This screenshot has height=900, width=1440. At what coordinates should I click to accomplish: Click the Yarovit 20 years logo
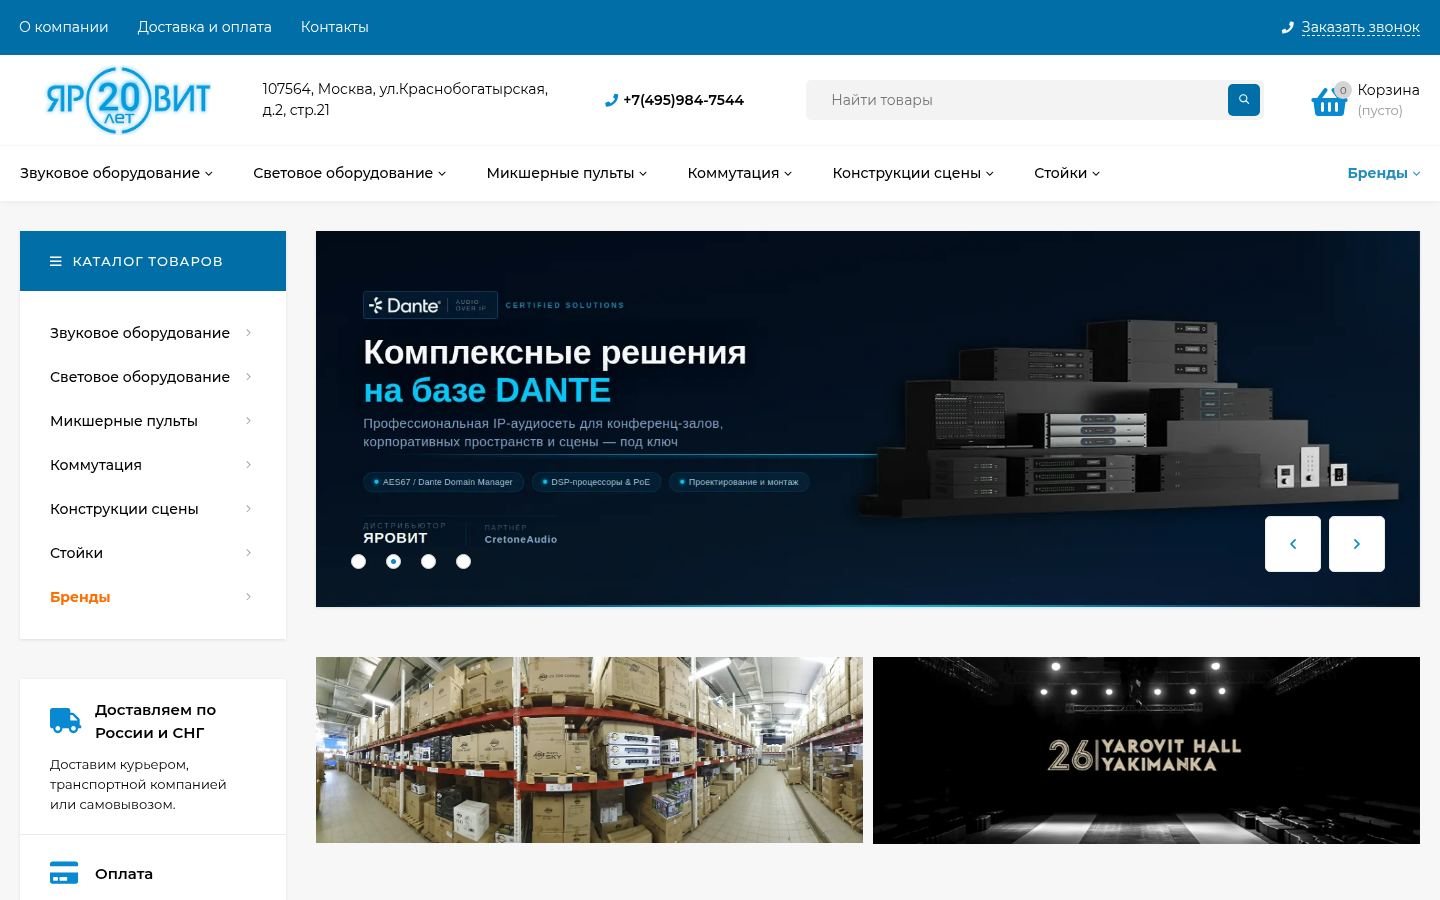(x=128, y=100)
